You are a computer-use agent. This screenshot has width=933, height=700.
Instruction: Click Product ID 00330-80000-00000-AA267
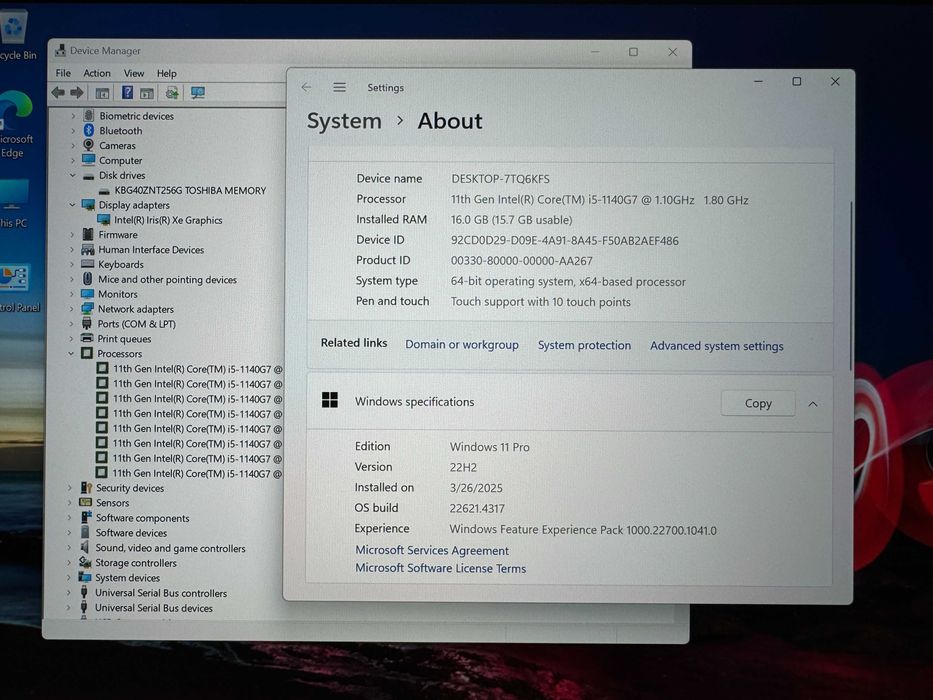(x=522, y=261)
